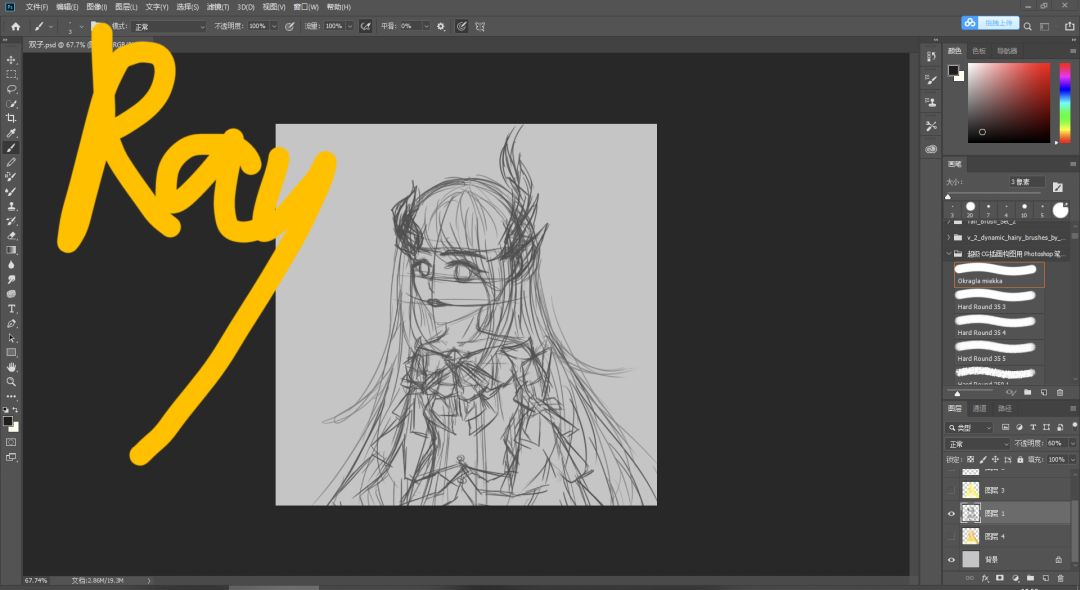Open the 滤镜(T) menu
This screenshot has width=1080, height=590.
pos(218,7)
